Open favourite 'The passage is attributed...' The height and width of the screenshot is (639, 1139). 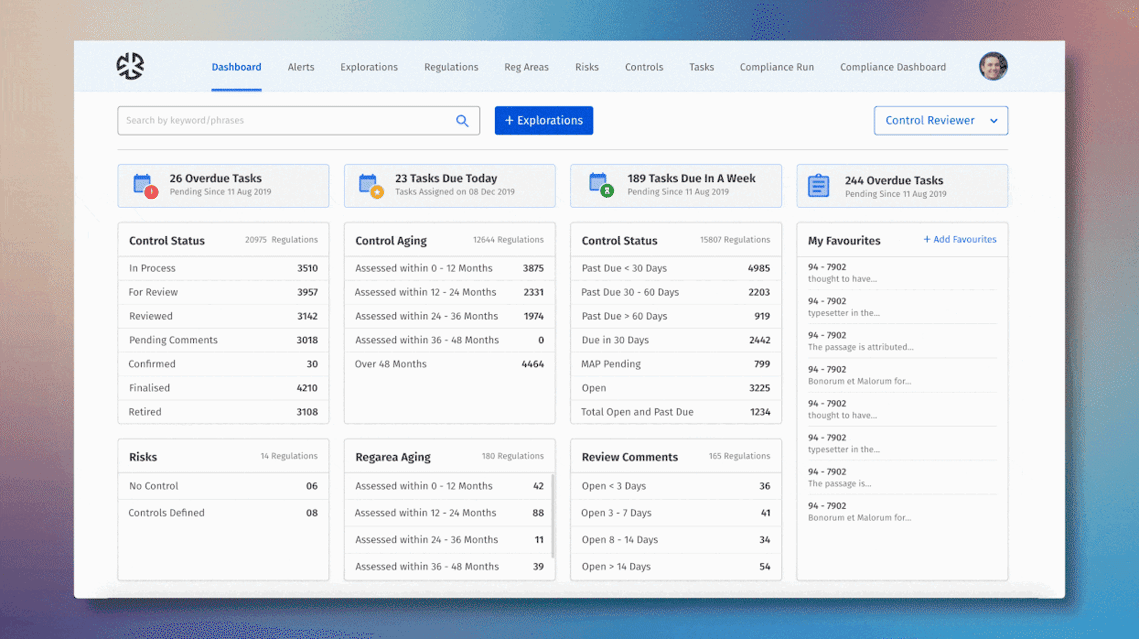[902, 341]
